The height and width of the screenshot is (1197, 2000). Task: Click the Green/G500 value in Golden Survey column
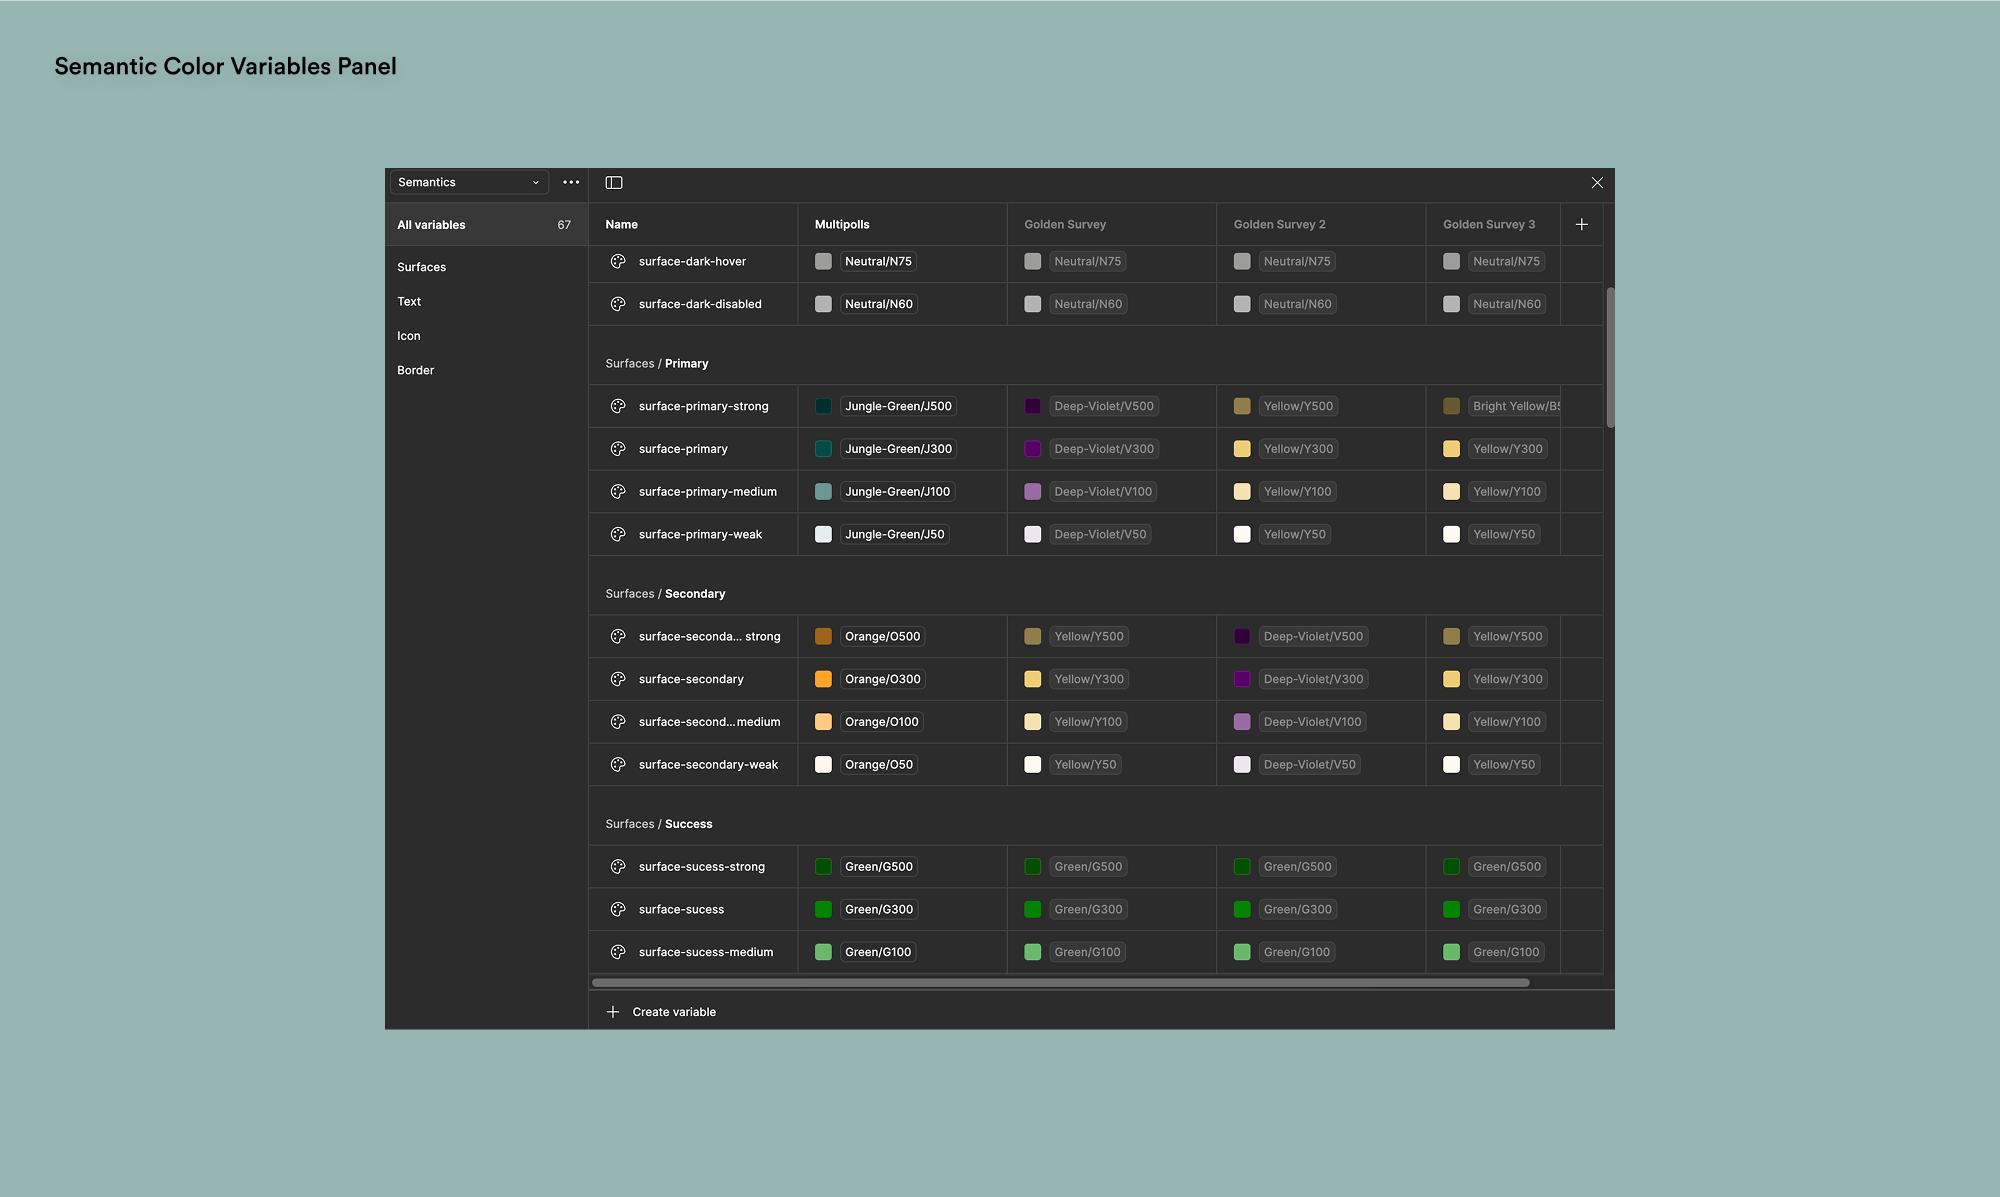pyautogui.click(x=1088, y=866)
